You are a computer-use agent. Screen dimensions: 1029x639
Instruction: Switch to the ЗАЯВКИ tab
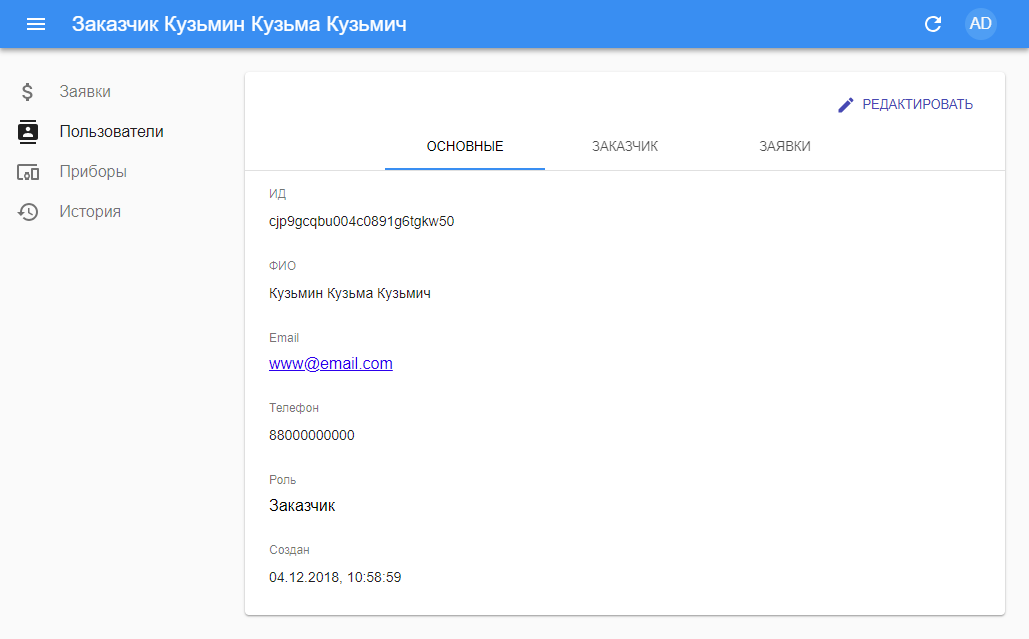785,146
